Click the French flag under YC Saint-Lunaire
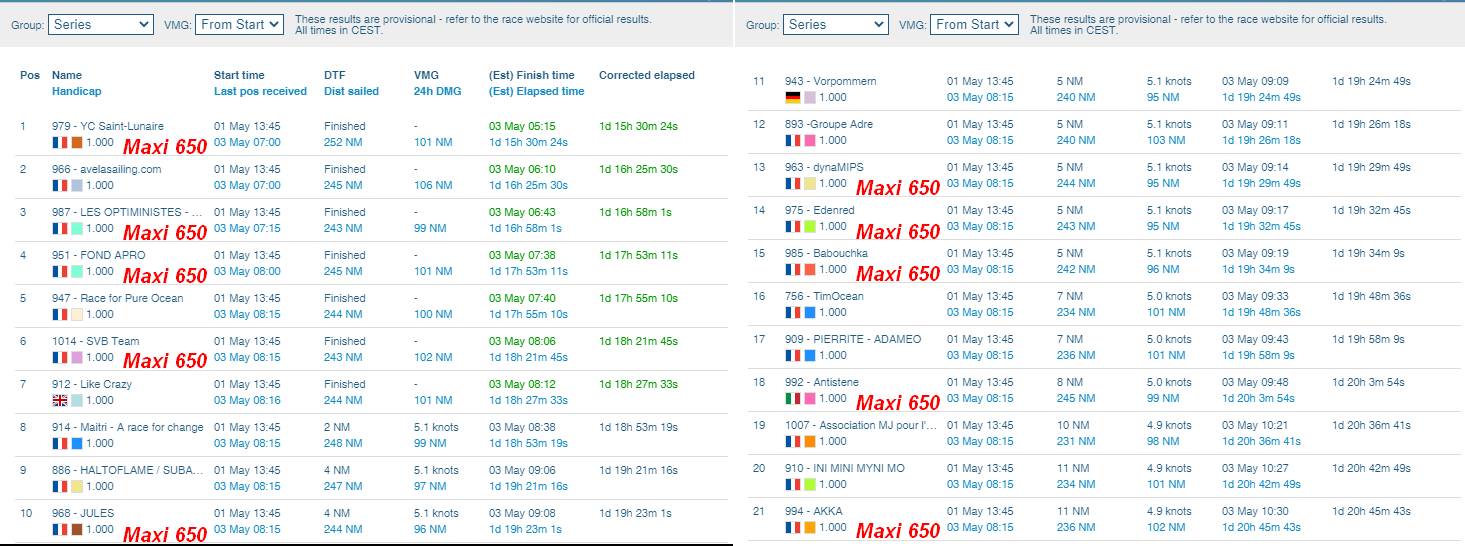The image size is (1465, 546). point(59,142)
